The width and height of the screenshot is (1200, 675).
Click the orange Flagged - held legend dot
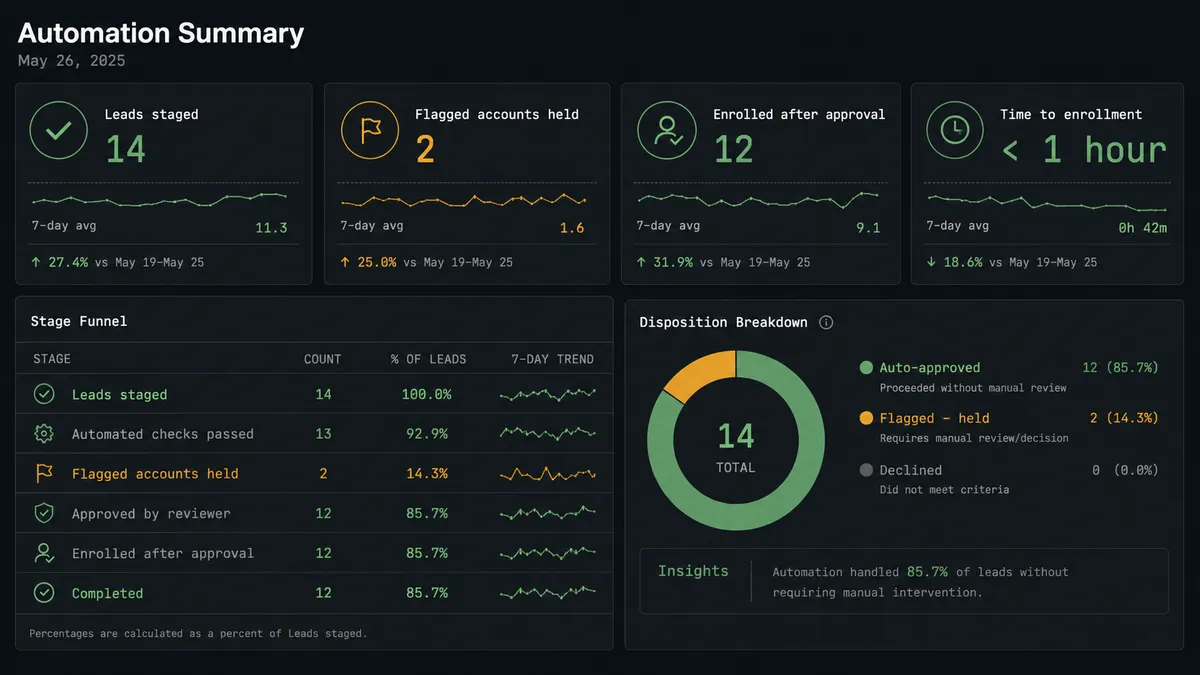coord(866,418)
